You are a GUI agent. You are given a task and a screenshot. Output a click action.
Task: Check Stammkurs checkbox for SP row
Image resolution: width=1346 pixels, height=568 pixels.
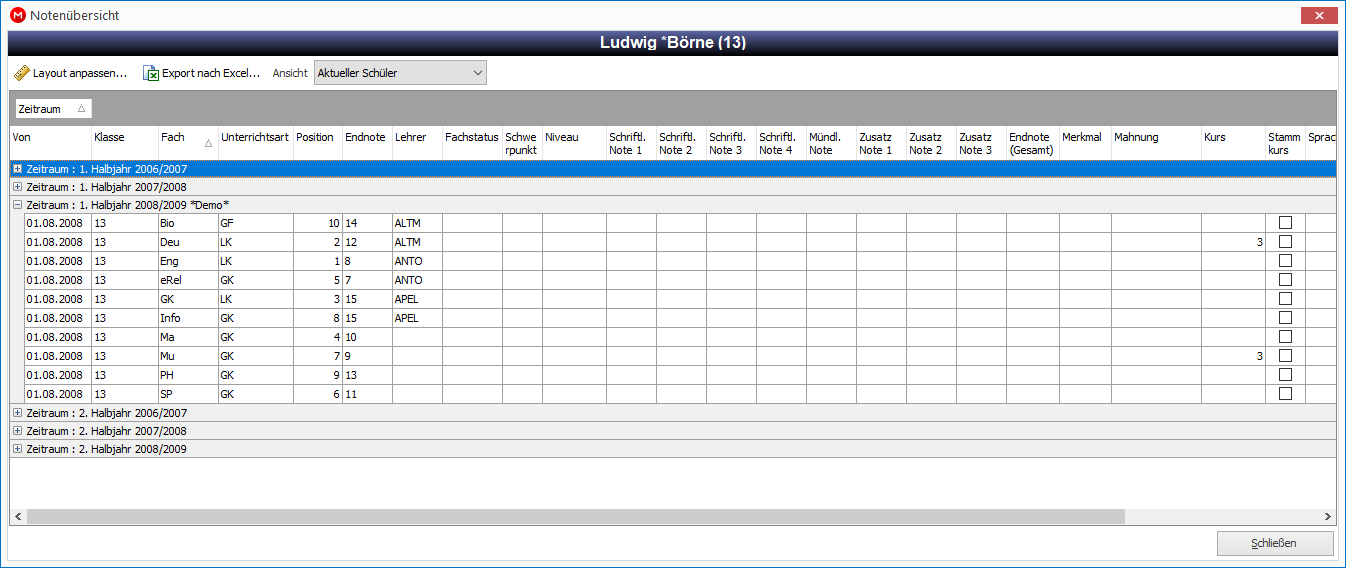click(x=1286, y=394)
